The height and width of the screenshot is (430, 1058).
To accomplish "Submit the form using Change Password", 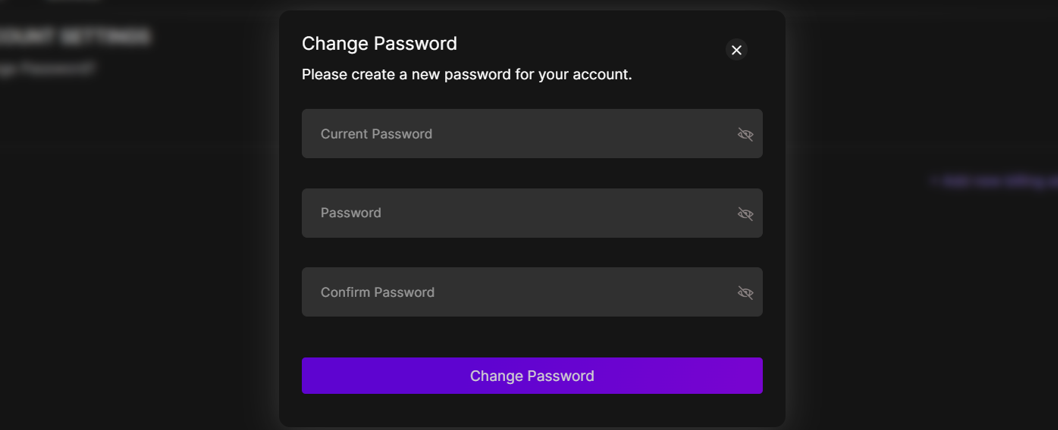I will point(532,376).
